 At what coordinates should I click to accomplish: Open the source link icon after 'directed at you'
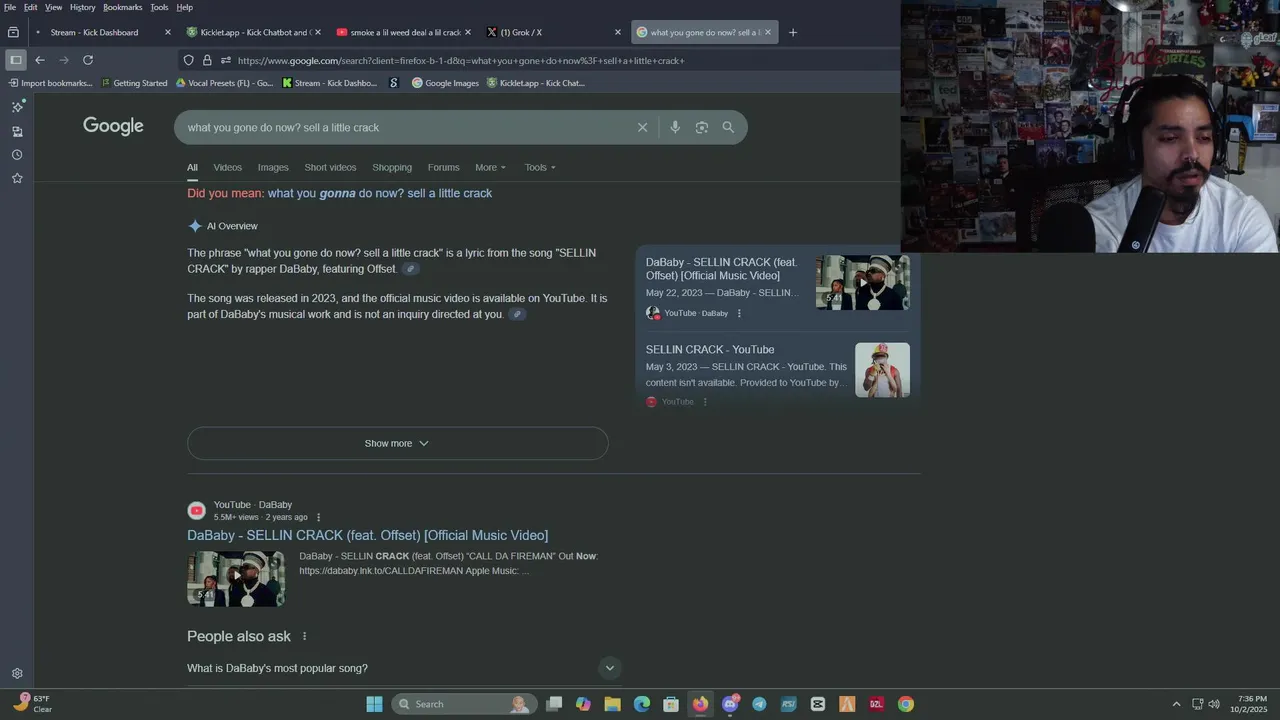(517, 314)
